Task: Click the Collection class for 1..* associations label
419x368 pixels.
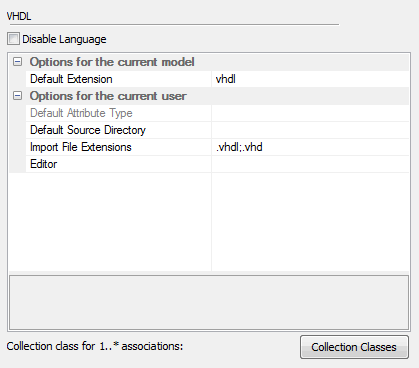Action: [x=95, y=346]
